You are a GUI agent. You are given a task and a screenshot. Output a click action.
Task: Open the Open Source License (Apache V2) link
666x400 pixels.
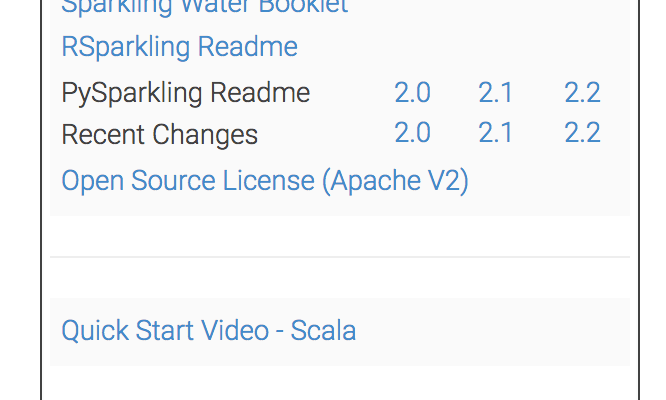coord(265,181)
